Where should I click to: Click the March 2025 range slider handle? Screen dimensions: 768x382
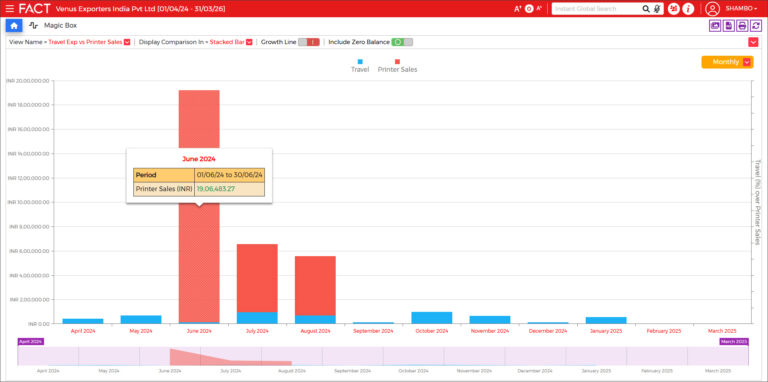pos(734,341)
